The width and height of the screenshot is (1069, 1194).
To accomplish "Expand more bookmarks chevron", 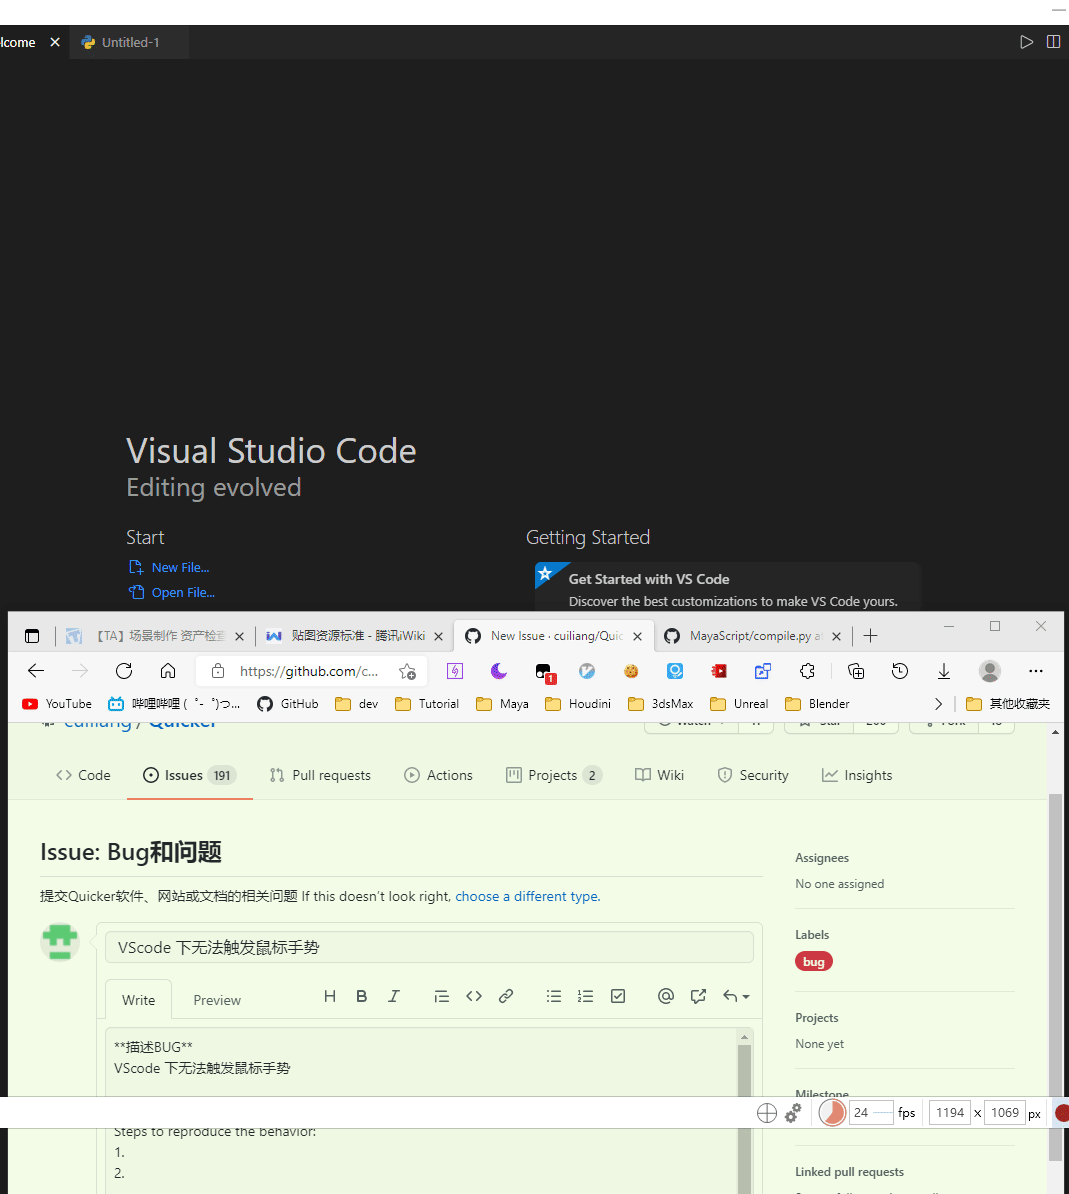I will coord(938,704).
